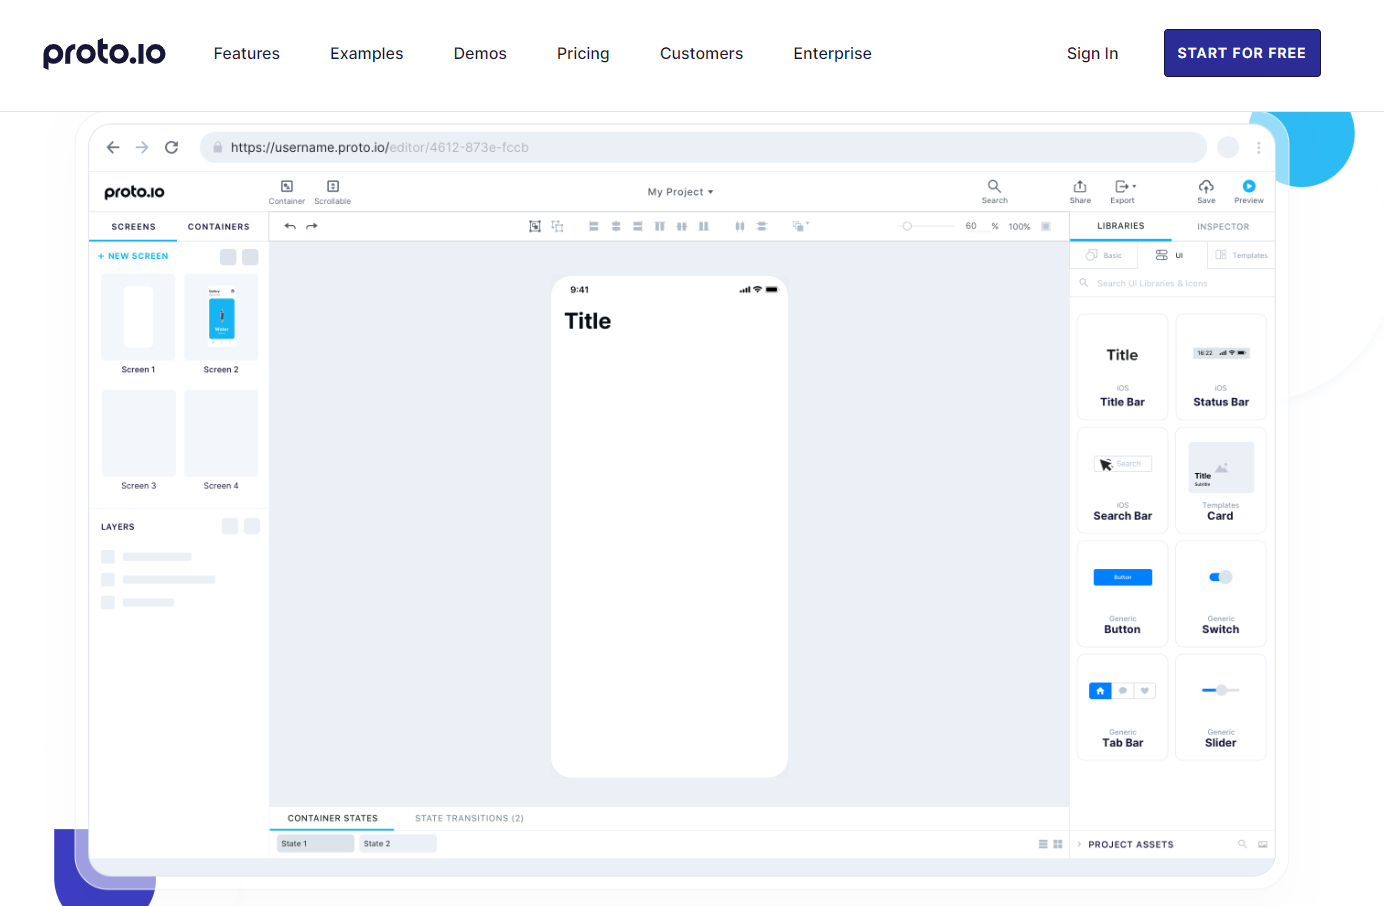
Task: Open the Features menu item
Action: pos(247,53)
